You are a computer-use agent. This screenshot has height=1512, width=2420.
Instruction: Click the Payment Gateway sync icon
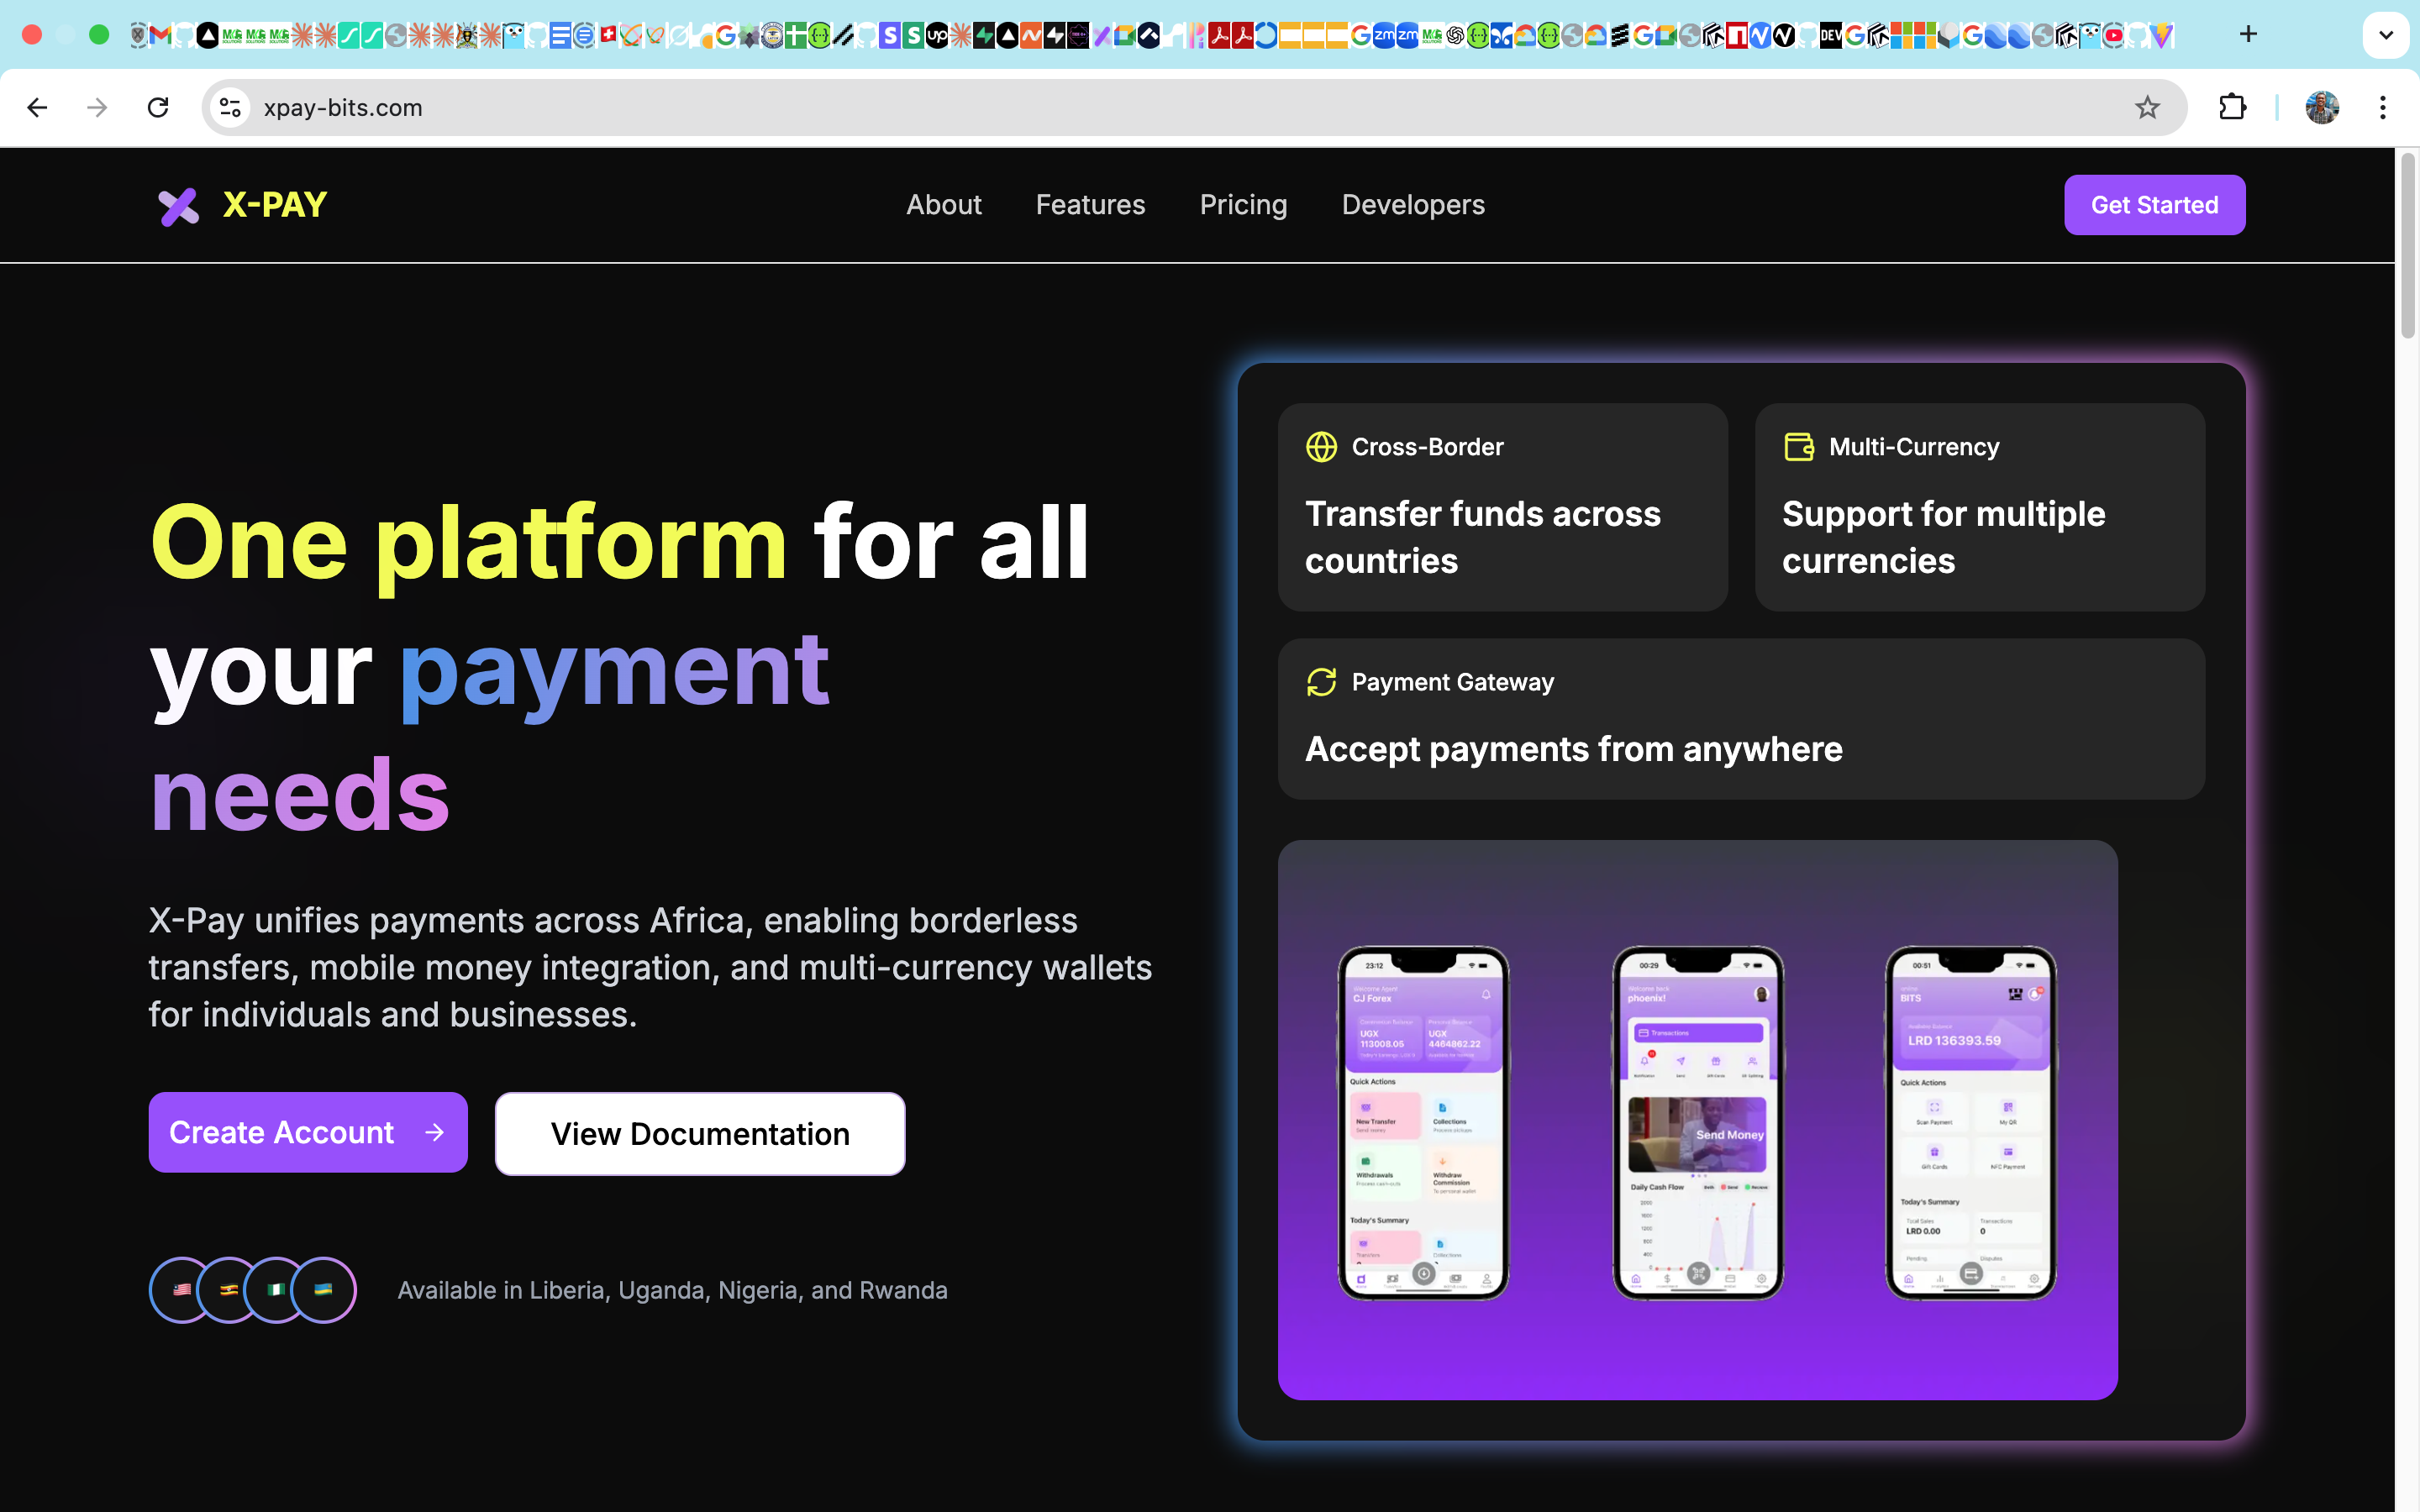(x=1322, y=682)
